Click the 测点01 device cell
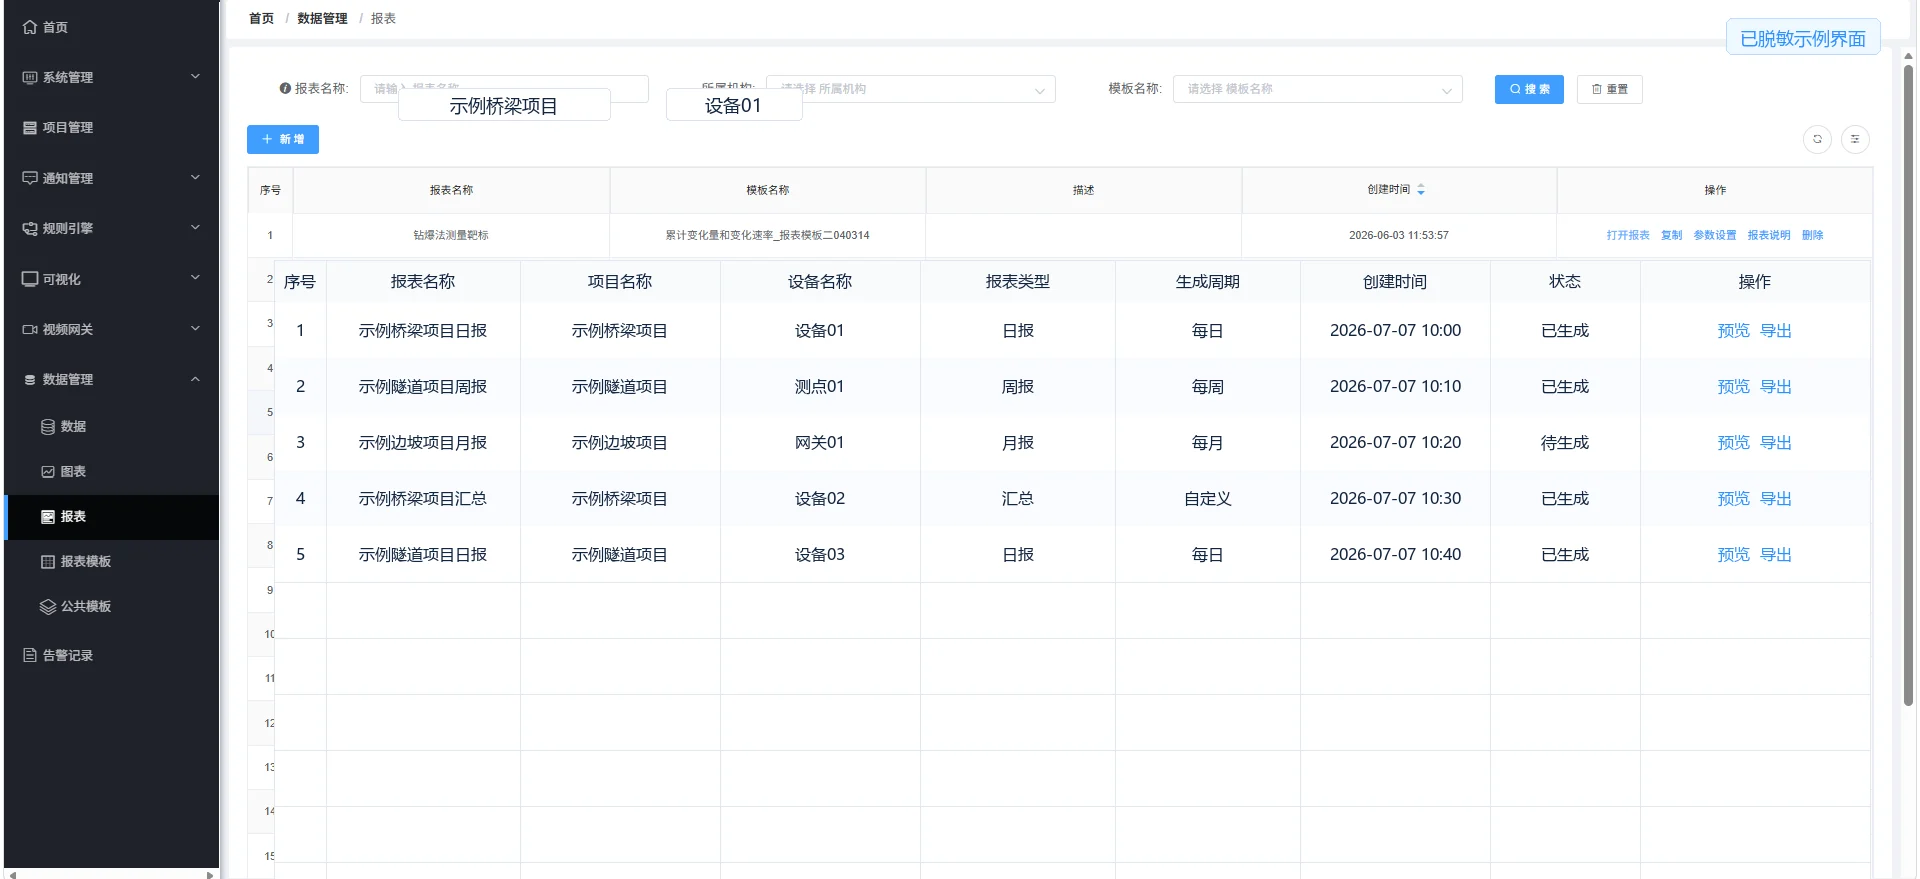1920x879 pixels. click(x=820, y=386)
